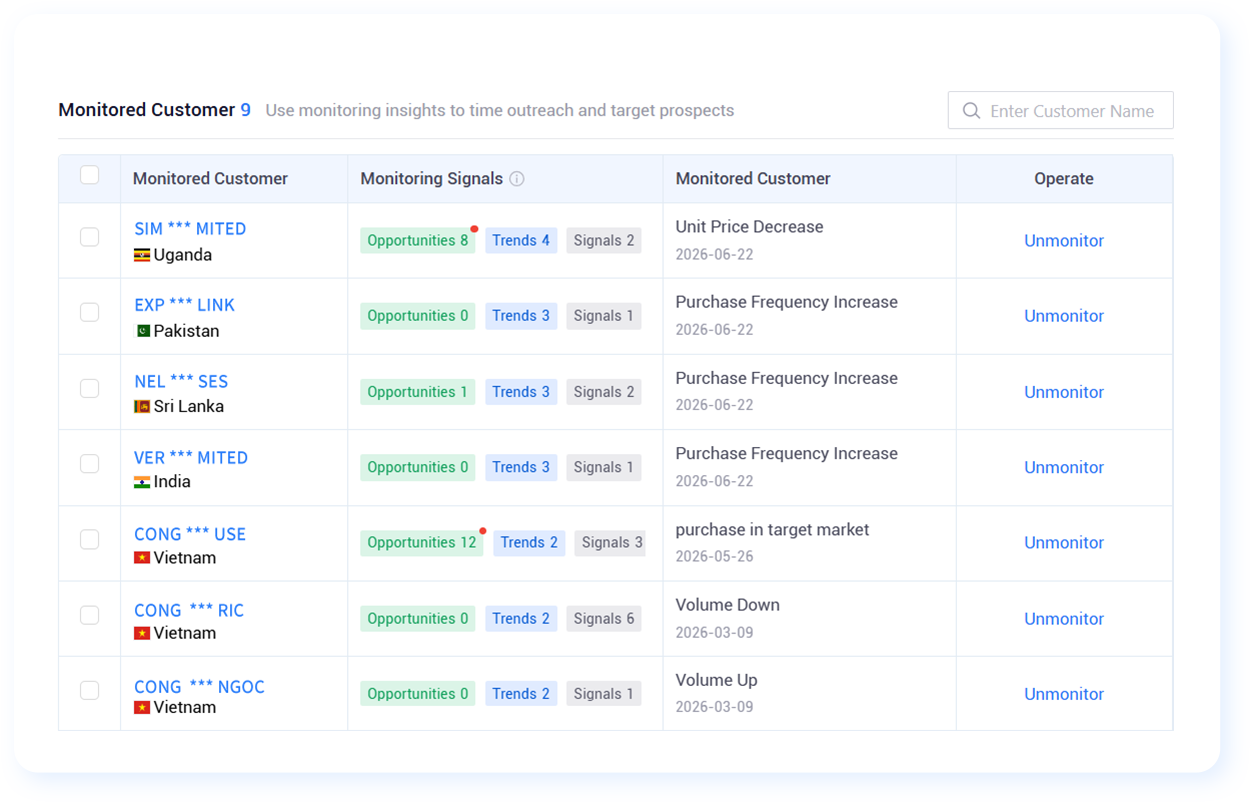Click the Signals 6 tag
Image resolution: width=1253 pixels, height=806 pixels.
pos(604,619)
